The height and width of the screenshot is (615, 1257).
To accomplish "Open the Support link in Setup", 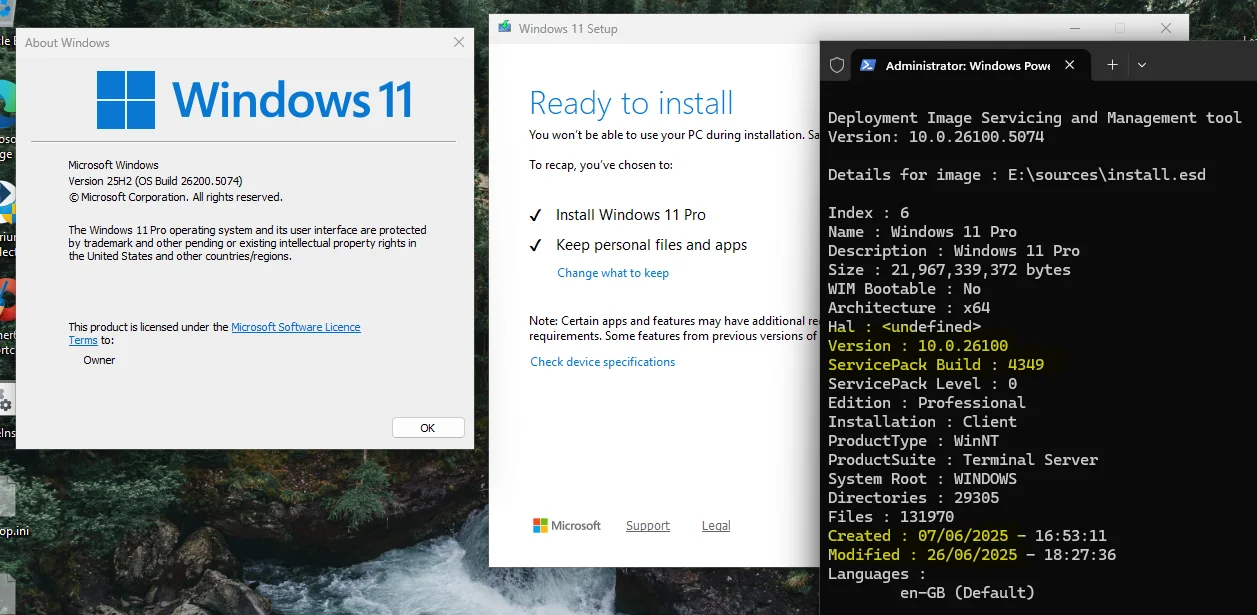I will 648,526.
